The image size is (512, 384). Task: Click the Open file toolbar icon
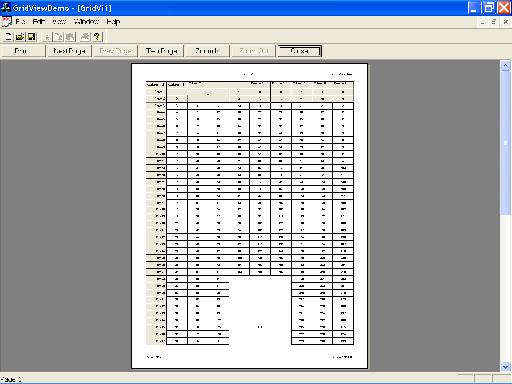click(x=20, y=37)
